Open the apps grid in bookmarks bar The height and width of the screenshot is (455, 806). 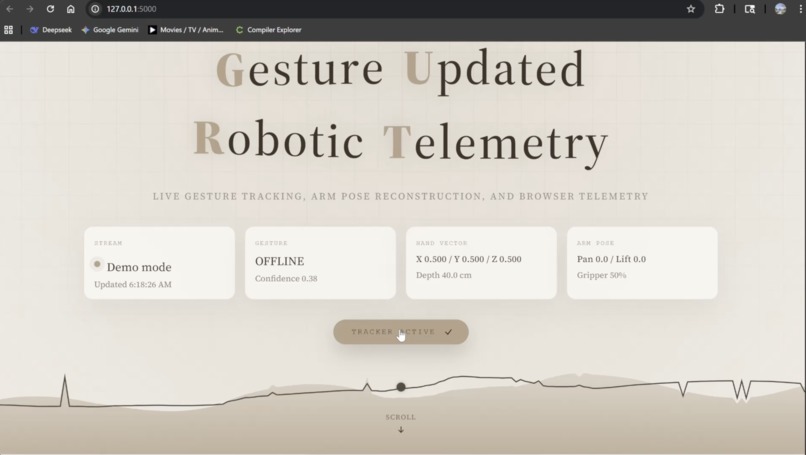coord(8,30)
